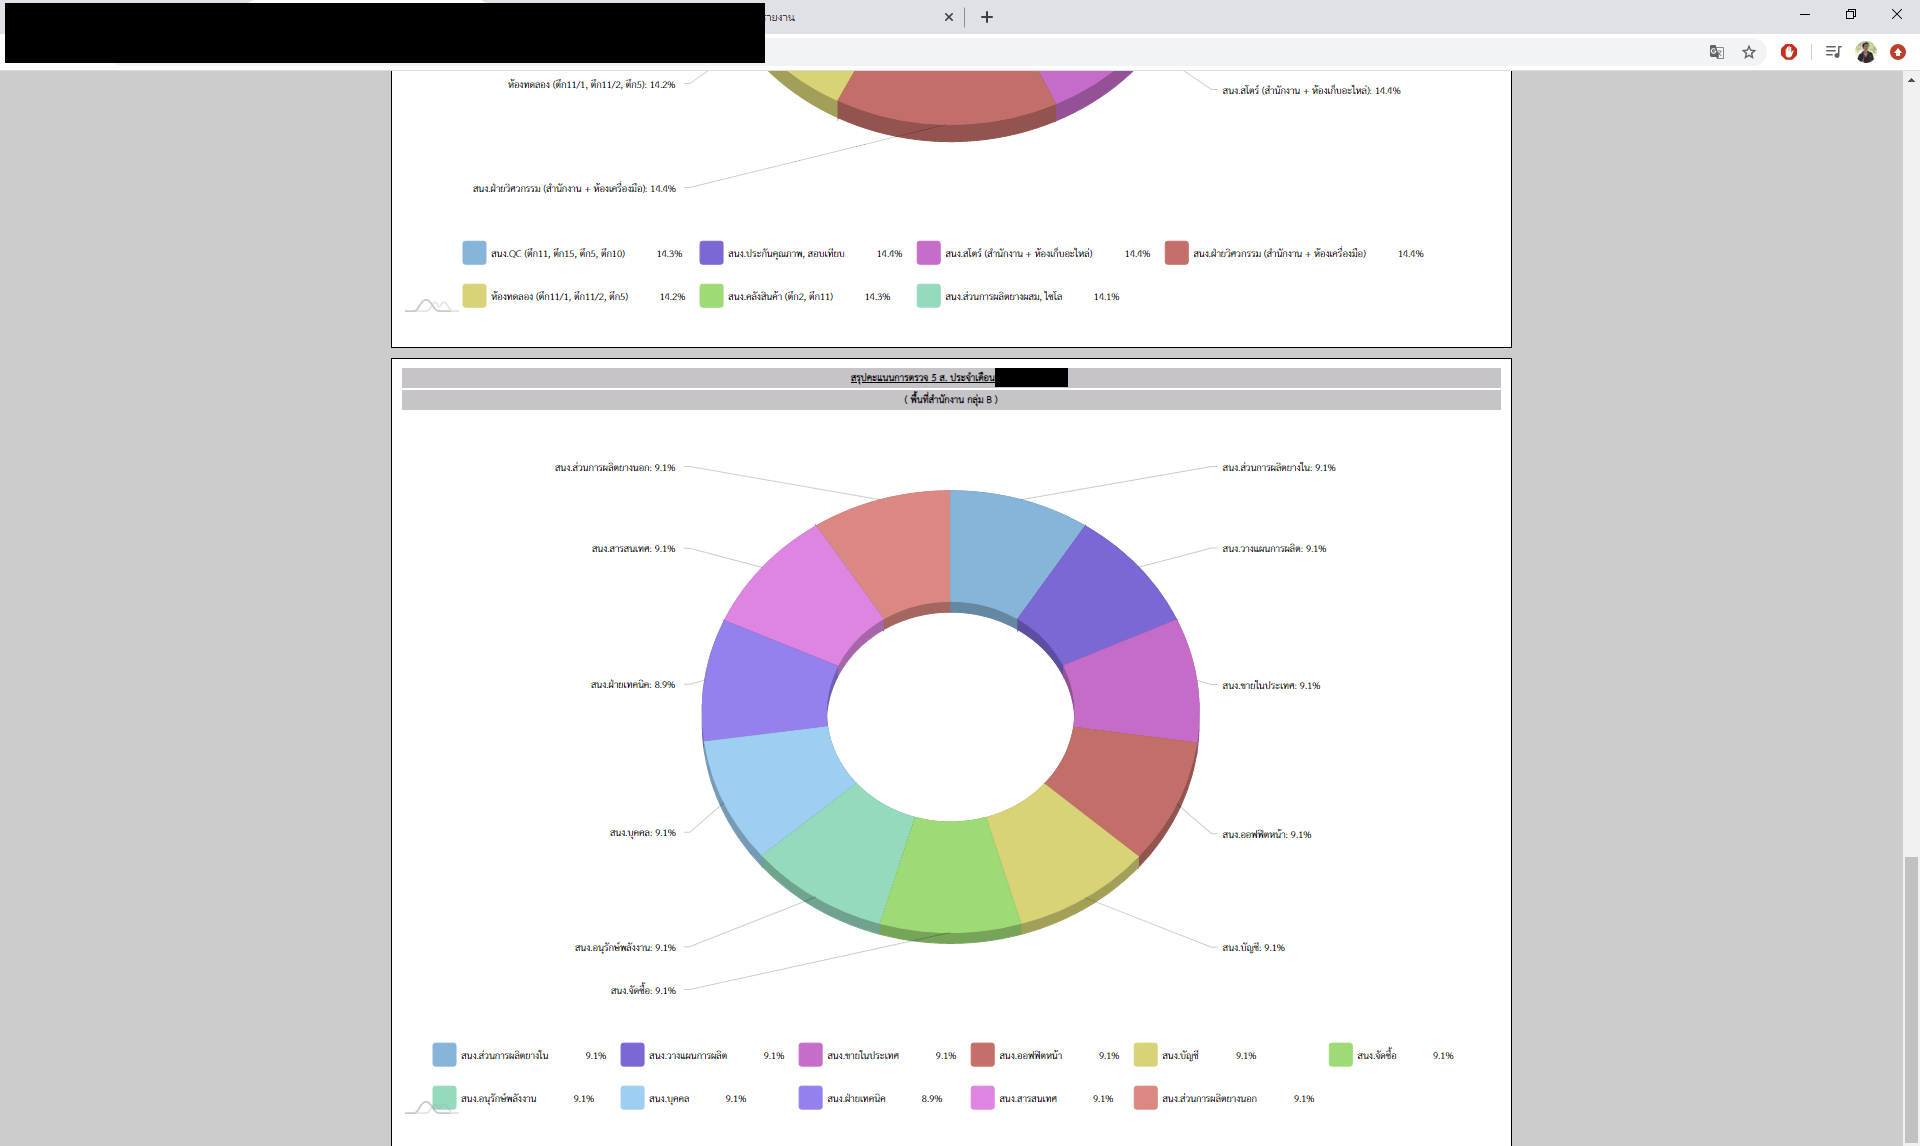
Task: Toggle the สนง.จัดซื้อ green legend swatch
Action: point(1340,1055)
